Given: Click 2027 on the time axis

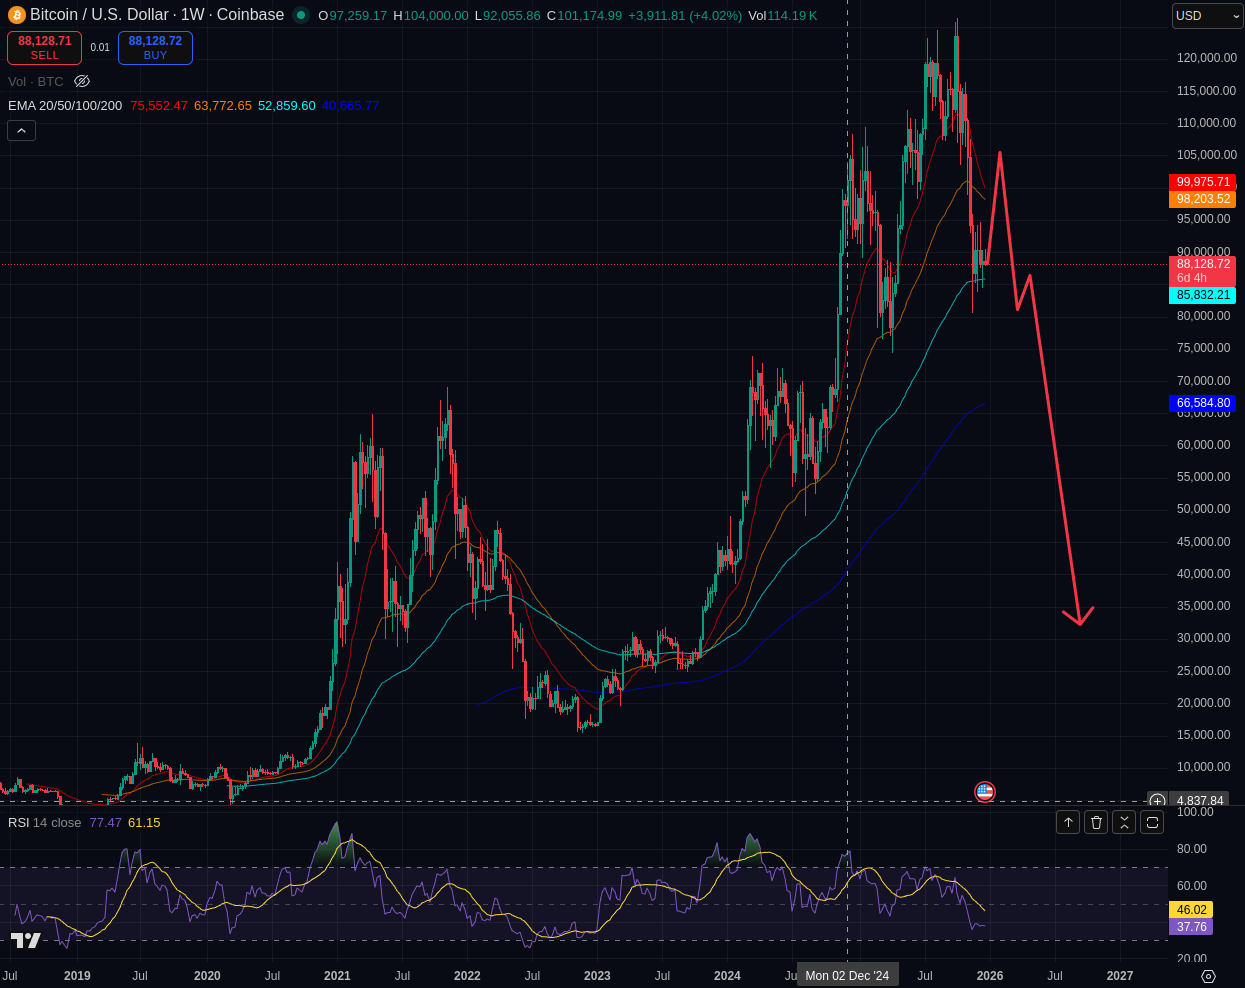Looking at the screenshot, I should pos(1120,976).
